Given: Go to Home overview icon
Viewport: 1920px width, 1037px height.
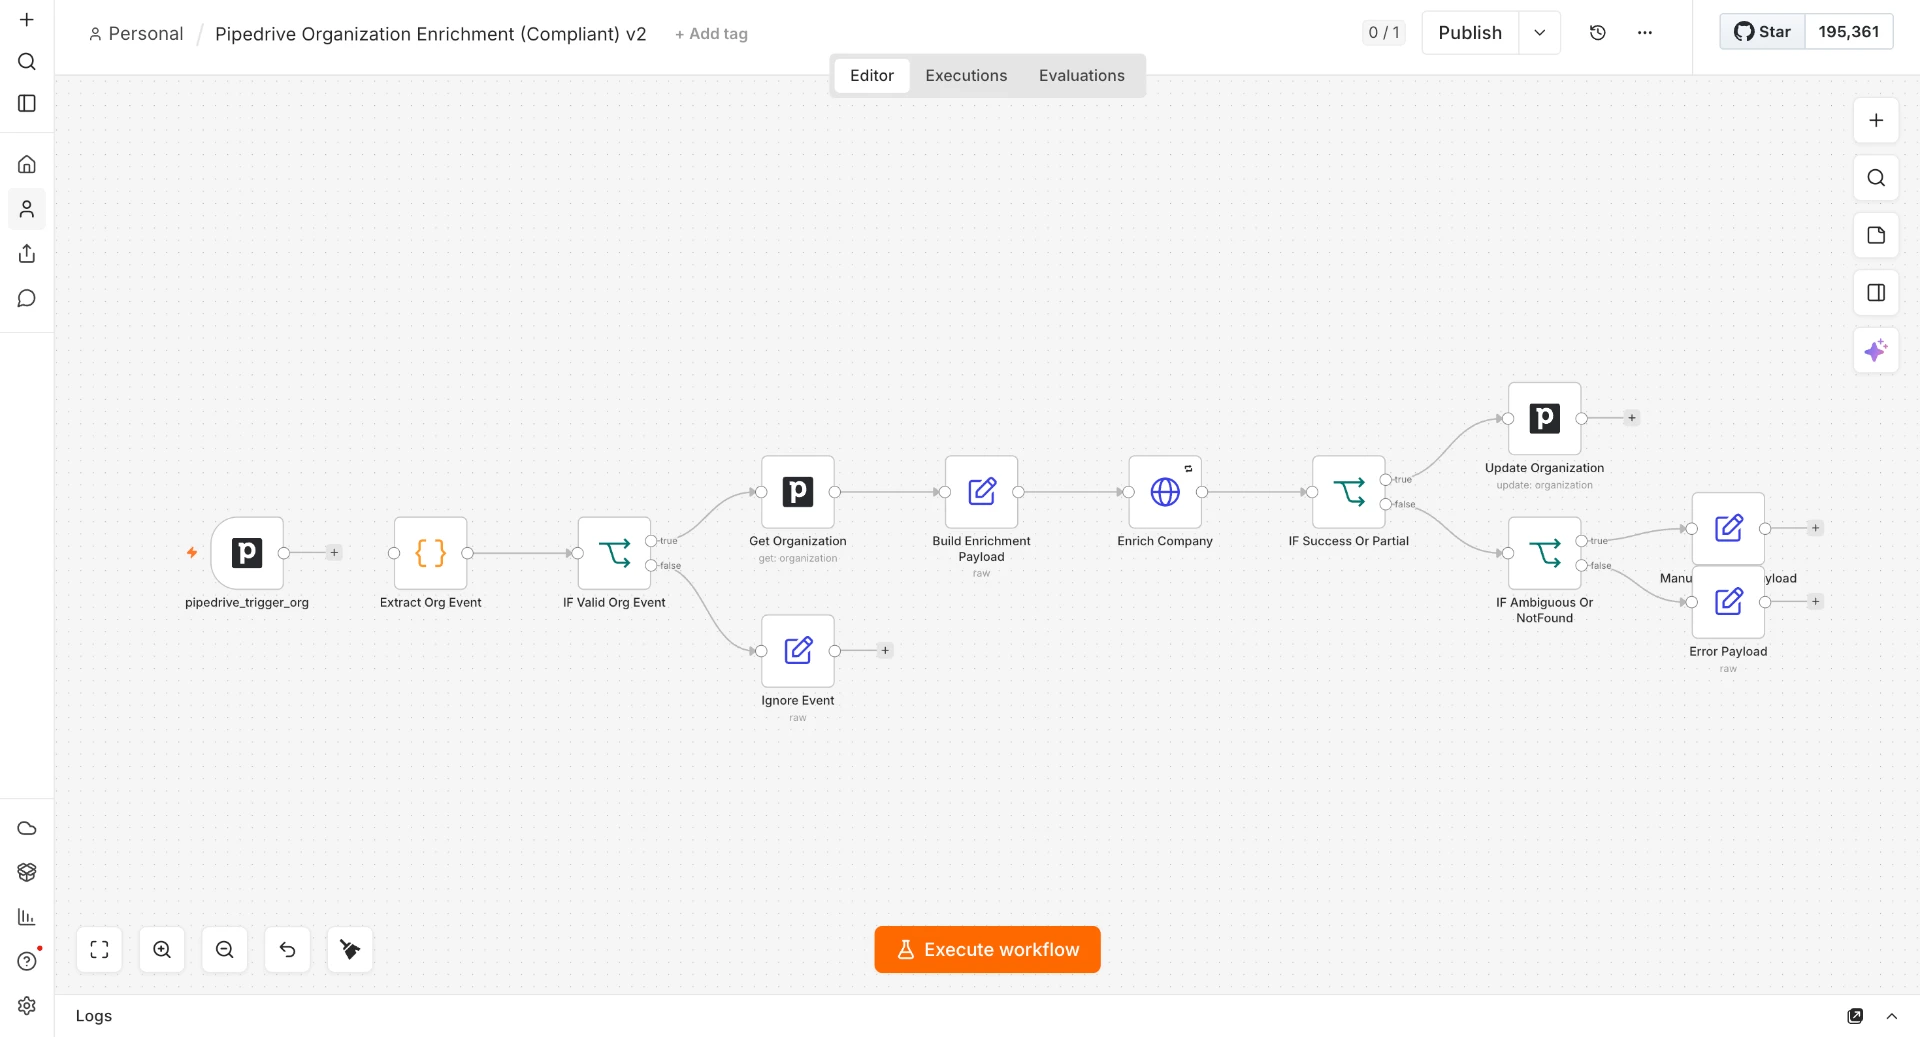Looking at the screenshot, I should tap(27, 165).
